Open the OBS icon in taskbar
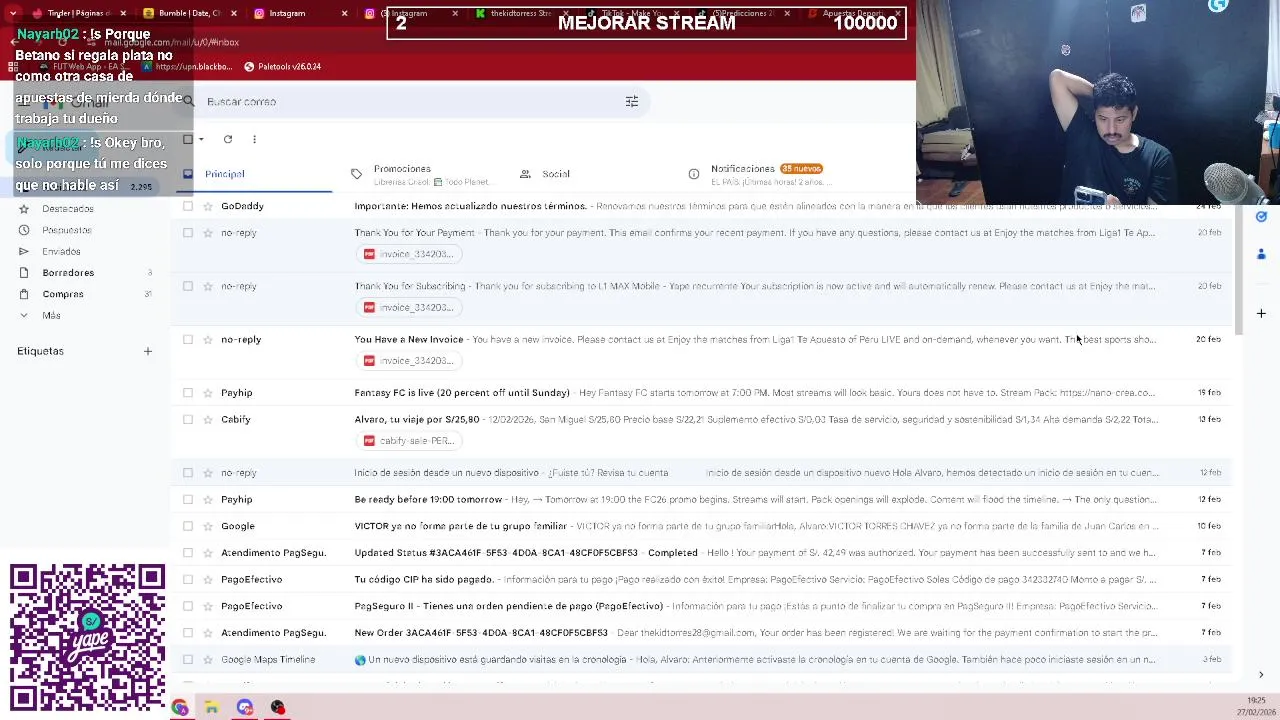 (277, 708)
